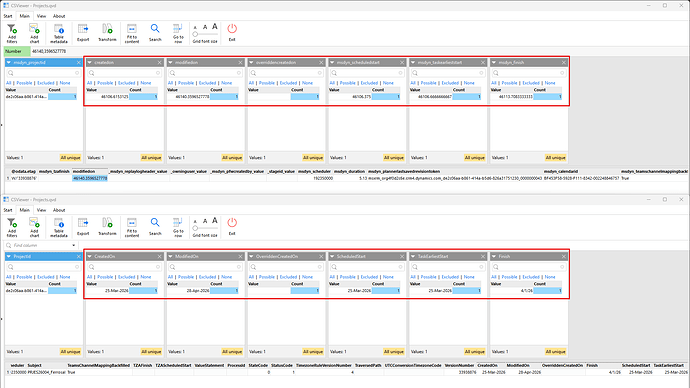This screenshot has height=388, width=690.
Task: Expand the ModifiedOn panel header arrow in the lower window
Action: [x=170, y=256]
